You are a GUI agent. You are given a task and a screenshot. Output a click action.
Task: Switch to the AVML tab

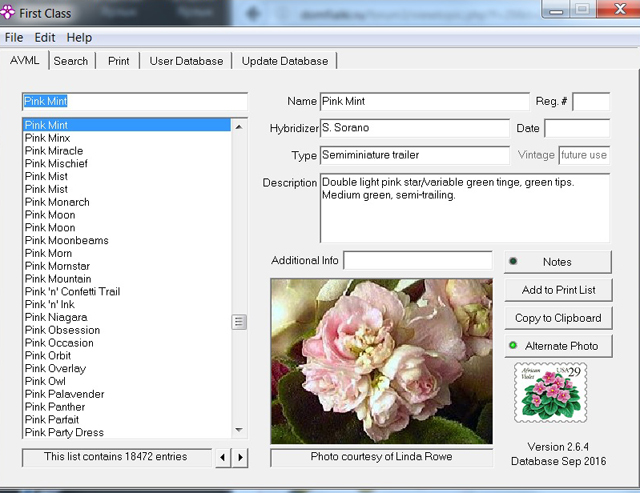pos(24,60)
